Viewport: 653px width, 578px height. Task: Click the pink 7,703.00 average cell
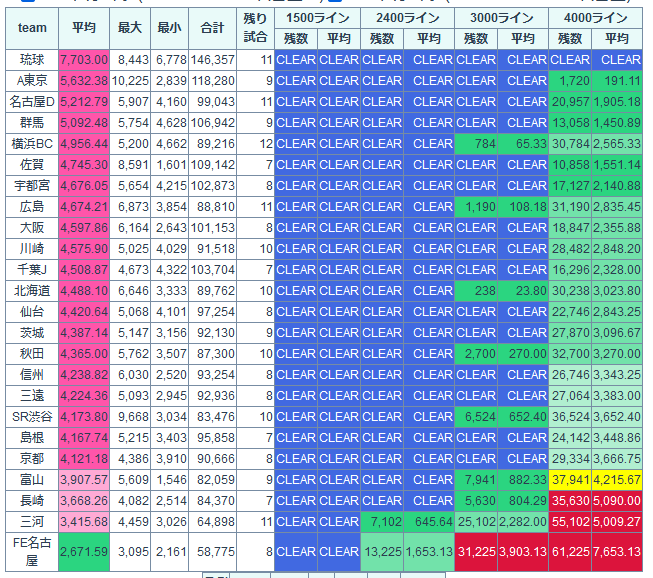coord(84,60)
